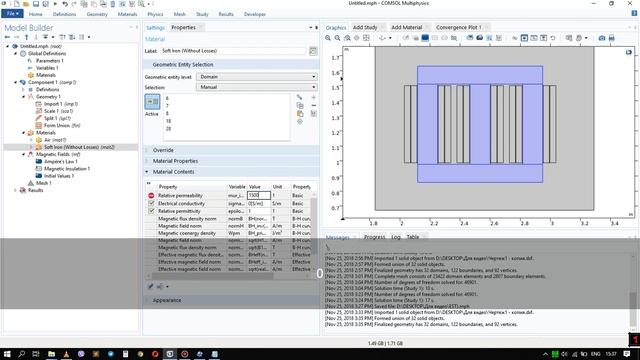This screenshot has height=360, width=640.
Task: Click the highlighted blue select-domains icon
Action: (x=425, y=38)
